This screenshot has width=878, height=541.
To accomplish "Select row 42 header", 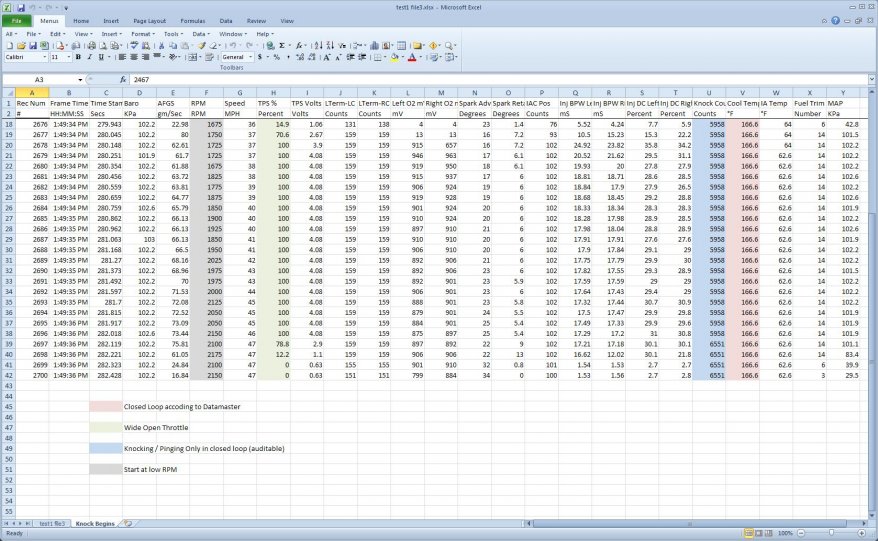I will pyautogui.click(x=8, y=375).
